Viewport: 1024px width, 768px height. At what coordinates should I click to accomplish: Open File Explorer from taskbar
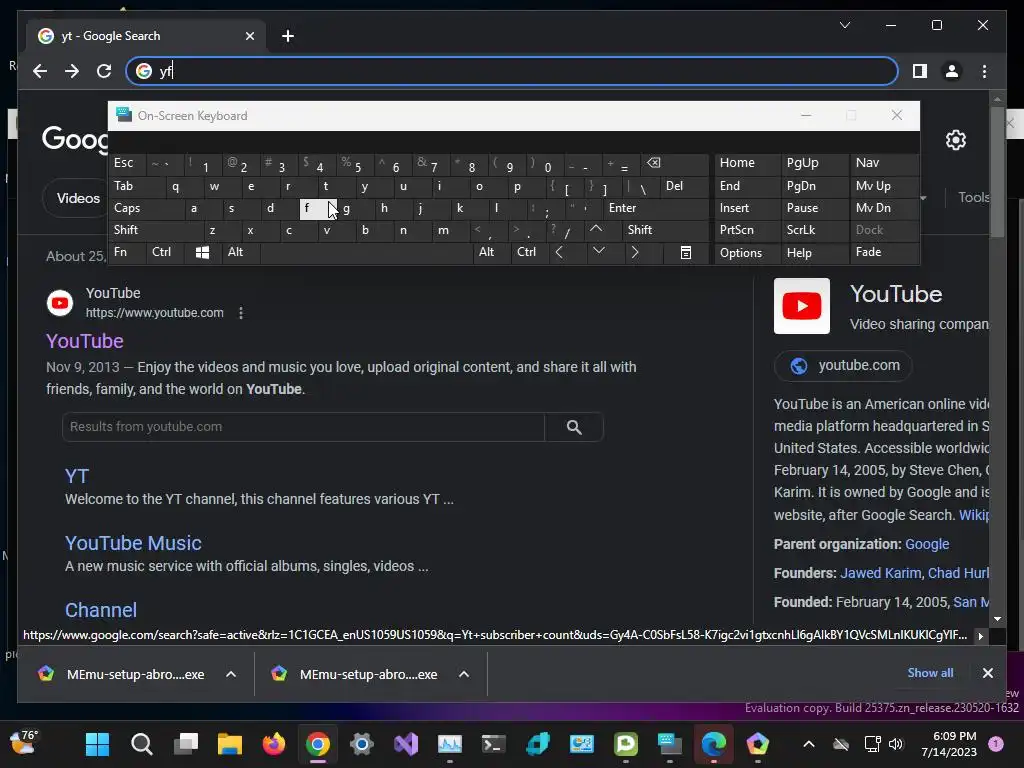(229, 744)
